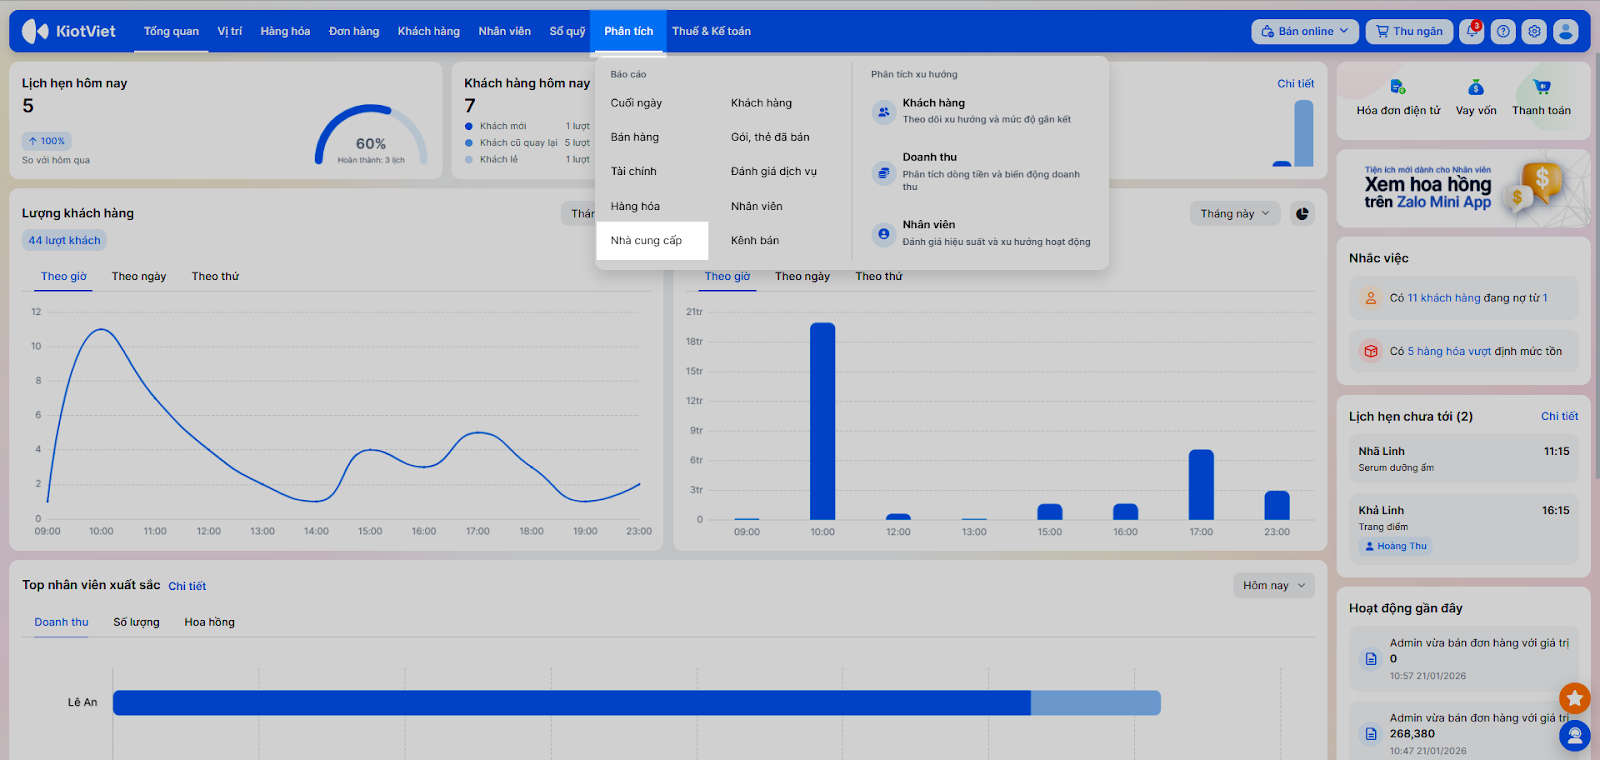Open settings gear icon in header
Image resolution: width=1600 pixels, height=760 pixels.
coord(1534,31)
